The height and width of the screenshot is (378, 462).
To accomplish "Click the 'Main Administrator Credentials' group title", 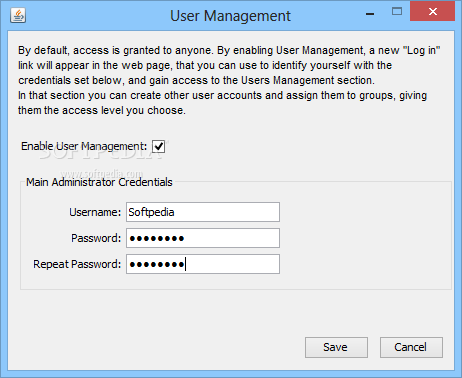I will [x=99, y=182].
